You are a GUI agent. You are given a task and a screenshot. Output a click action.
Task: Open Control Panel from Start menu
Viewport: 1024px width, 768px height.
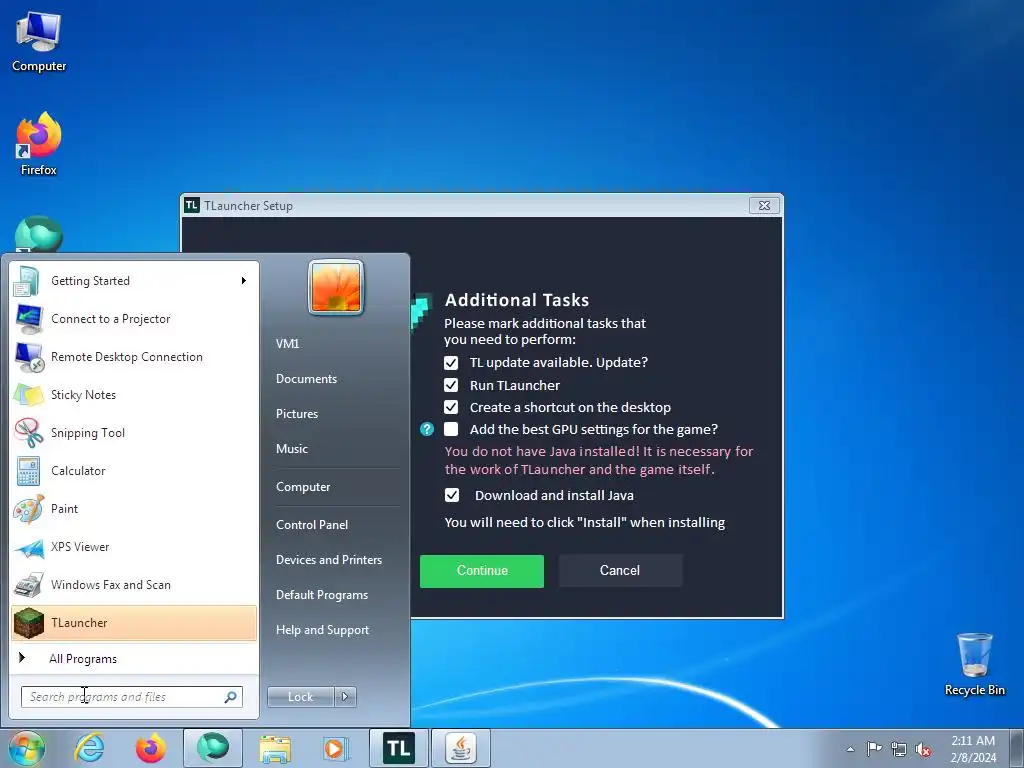coord(312,525)
